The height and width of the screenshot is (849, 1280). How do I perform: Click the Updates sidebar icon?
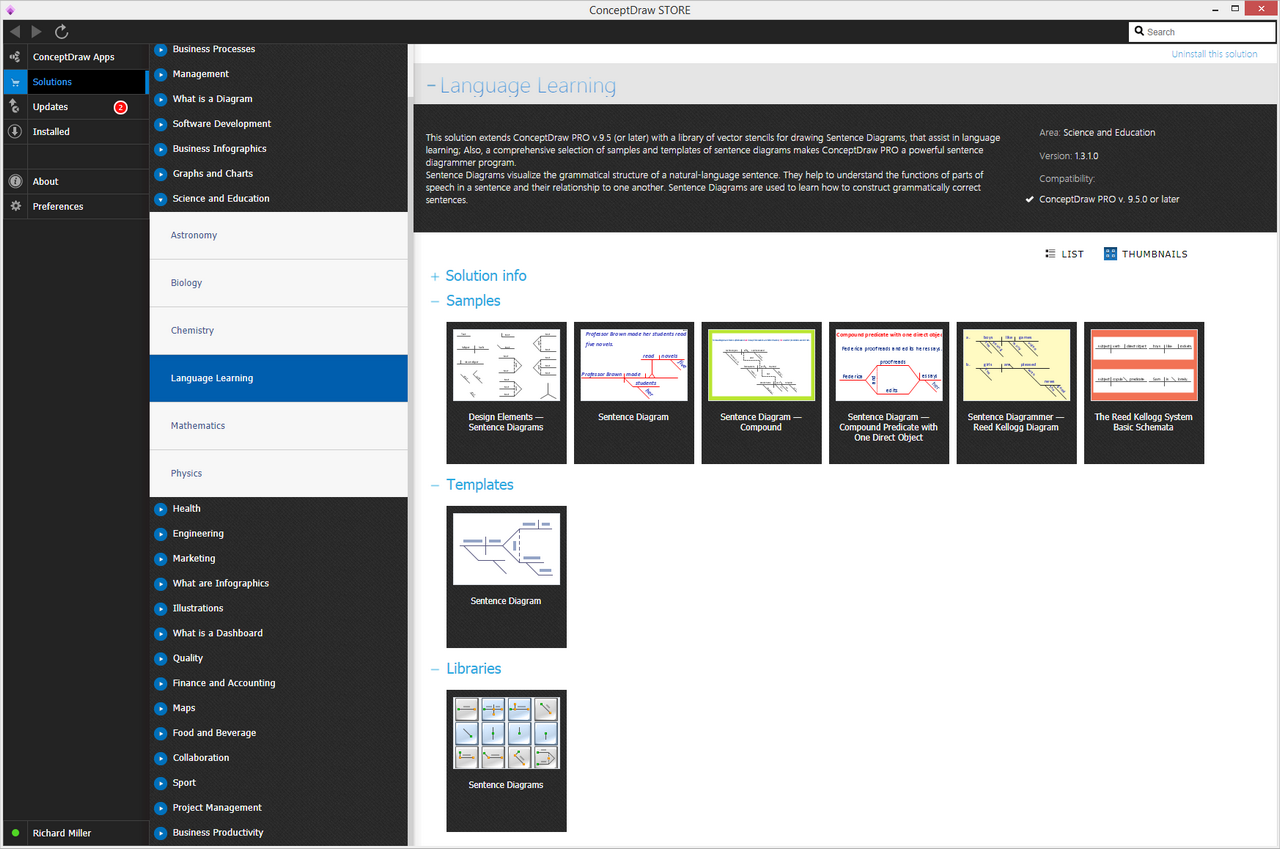(15, 107)
